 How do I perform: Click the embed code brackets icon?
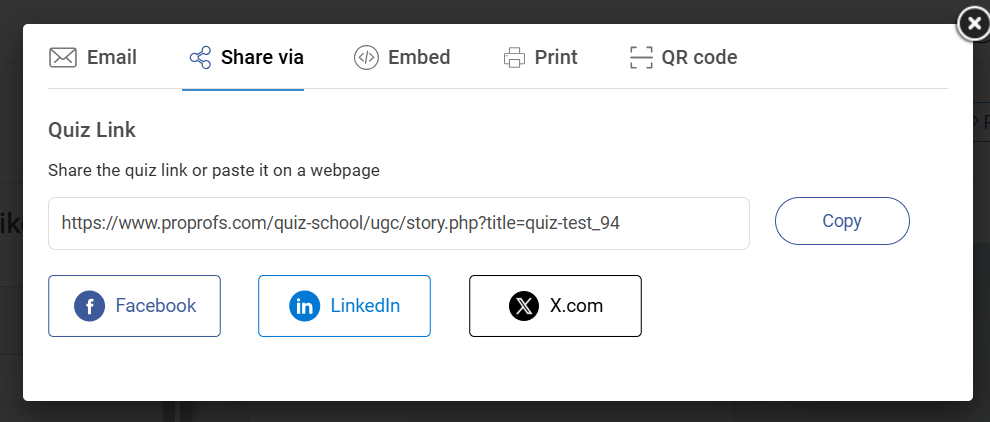[x=366, y=57]
